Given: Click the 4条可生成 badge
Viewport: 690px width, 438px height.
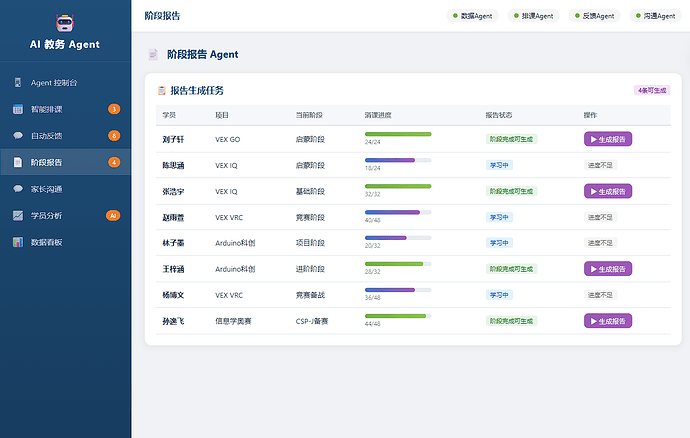Looking at the screenshot, I should [x=652, y=90].
